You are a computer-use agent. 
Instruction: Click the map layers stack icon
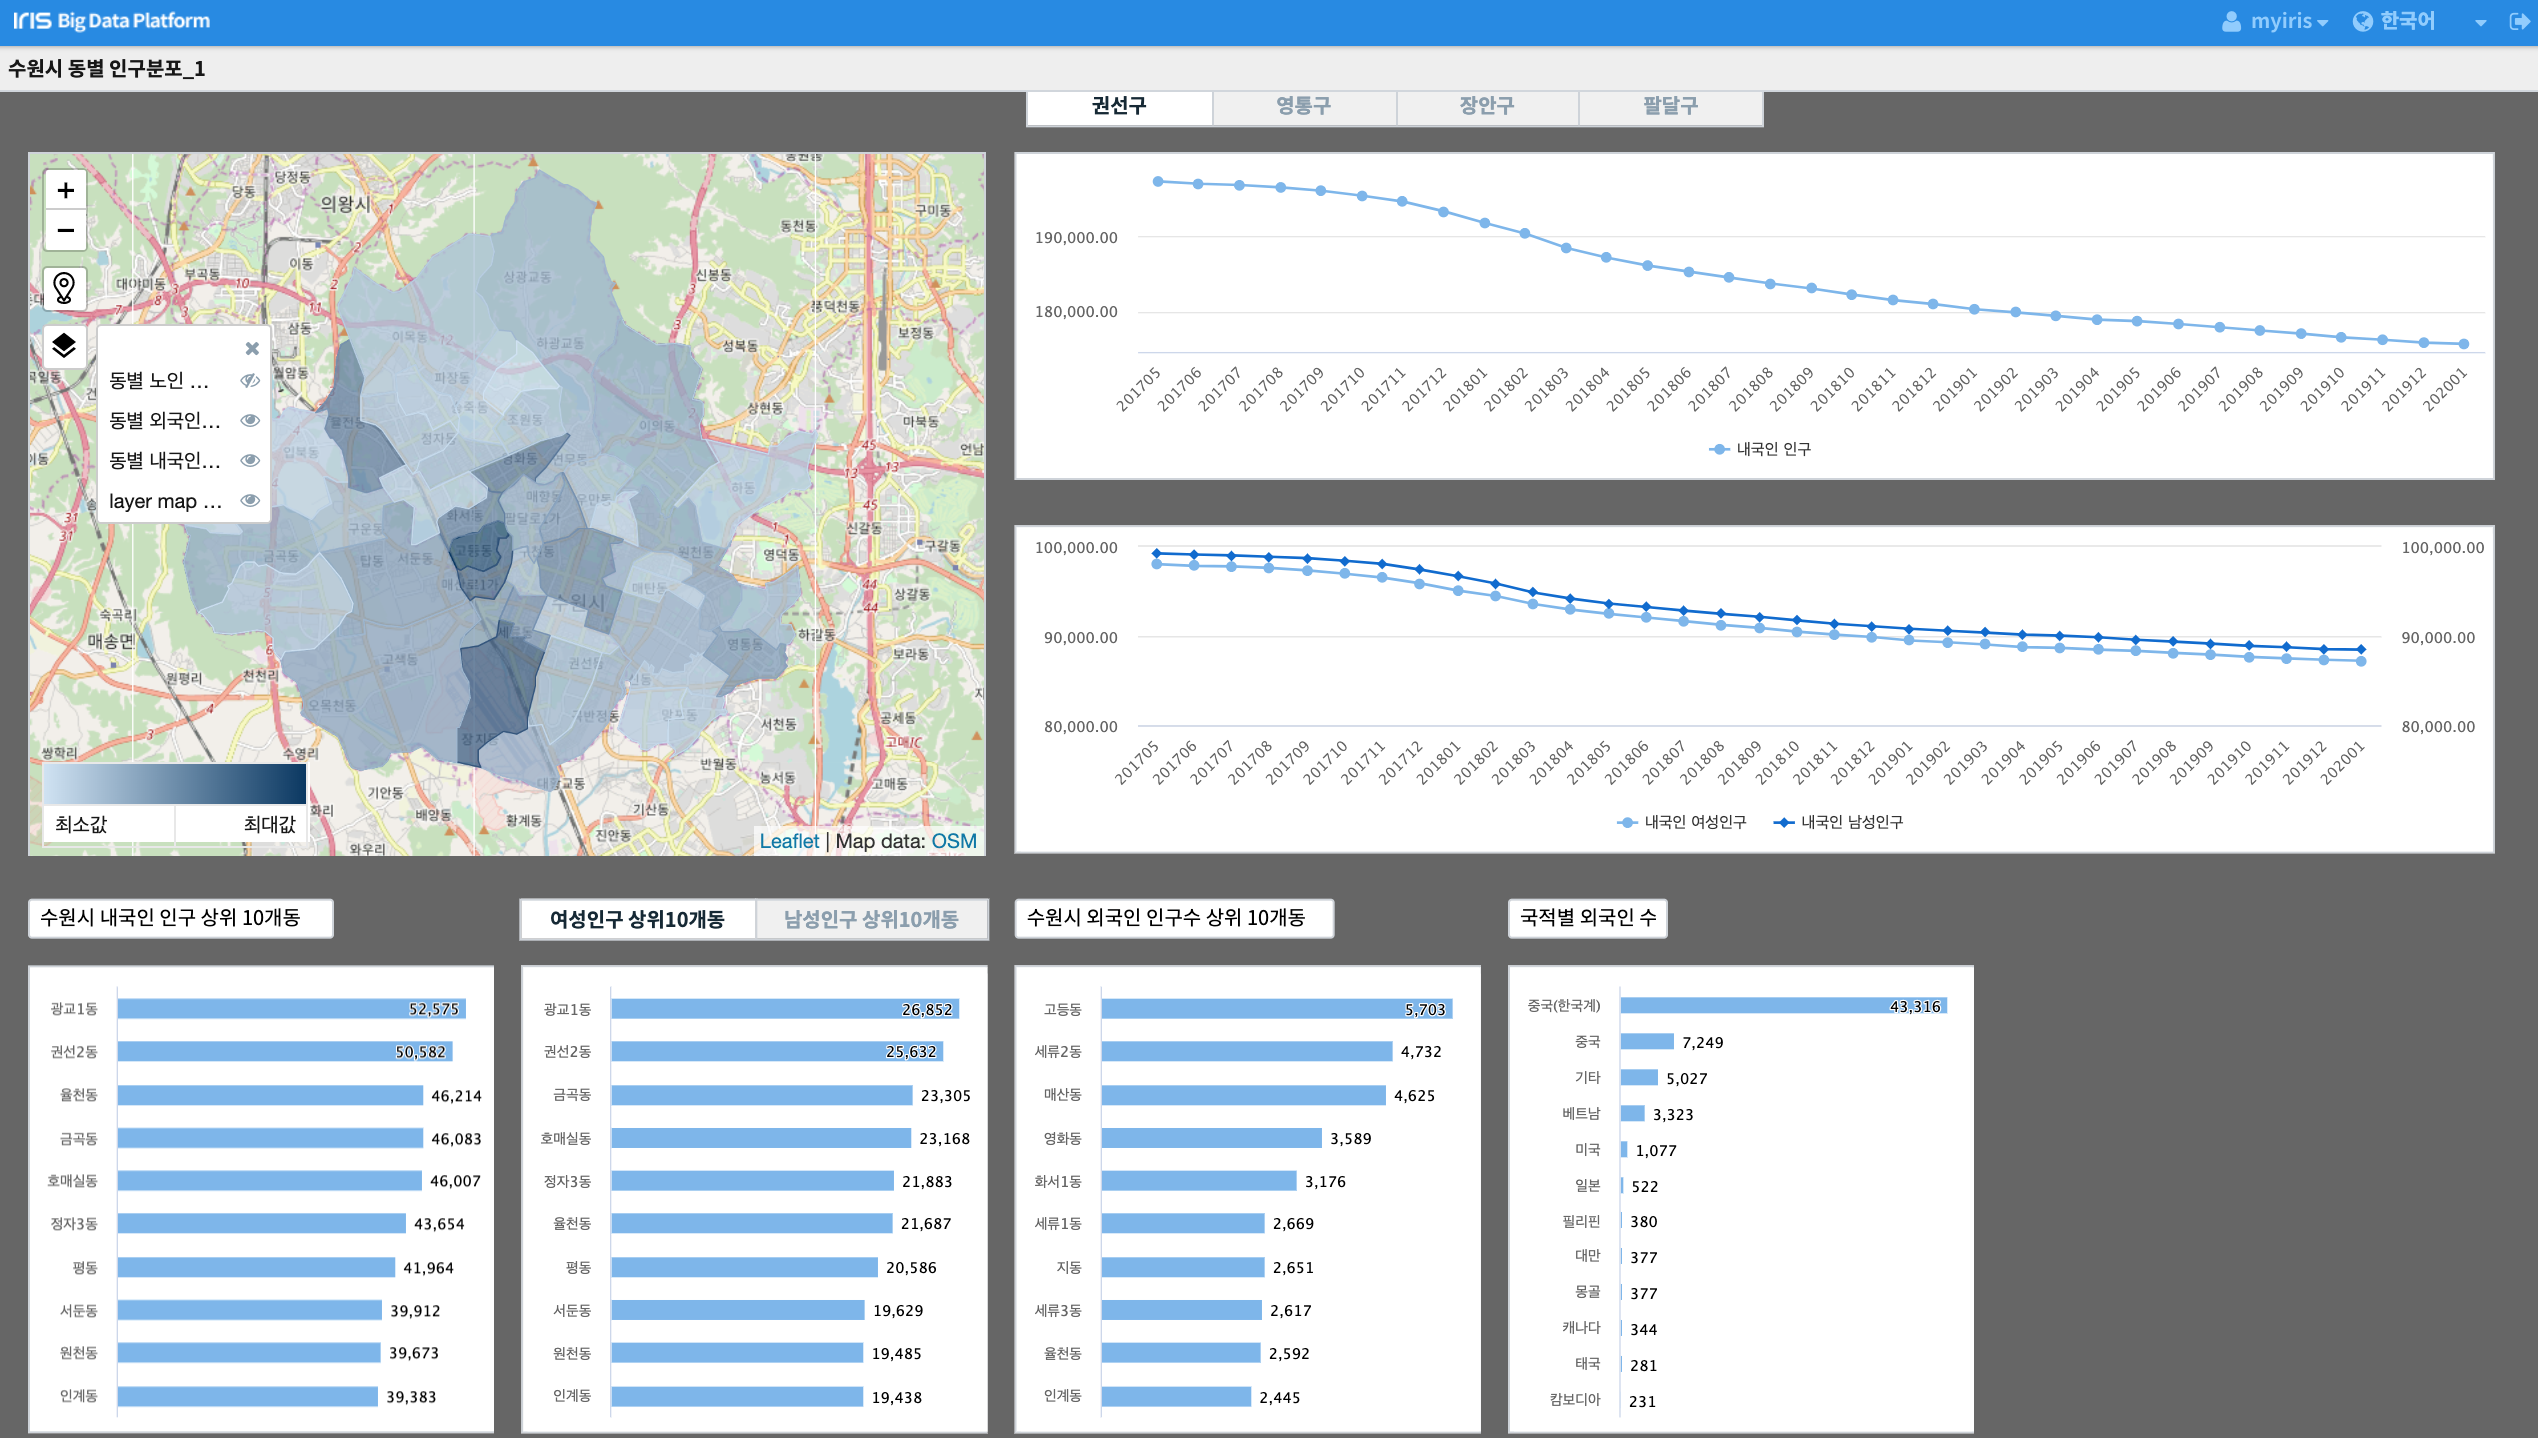coord(64,346)
